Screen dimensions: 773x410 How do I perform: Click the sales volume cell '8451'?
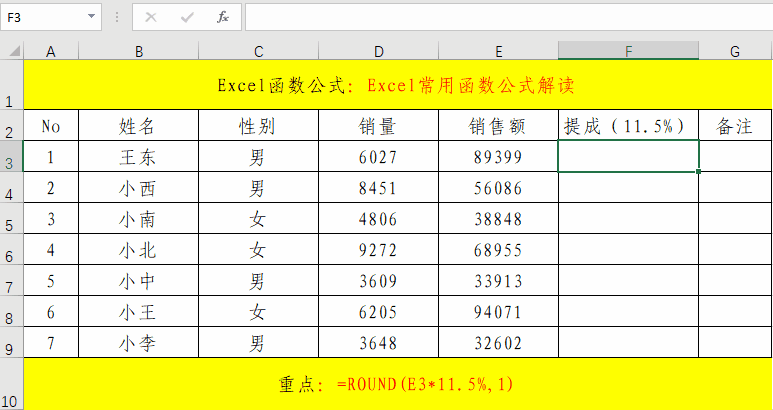pyautogui.click(x=379, y=188)
